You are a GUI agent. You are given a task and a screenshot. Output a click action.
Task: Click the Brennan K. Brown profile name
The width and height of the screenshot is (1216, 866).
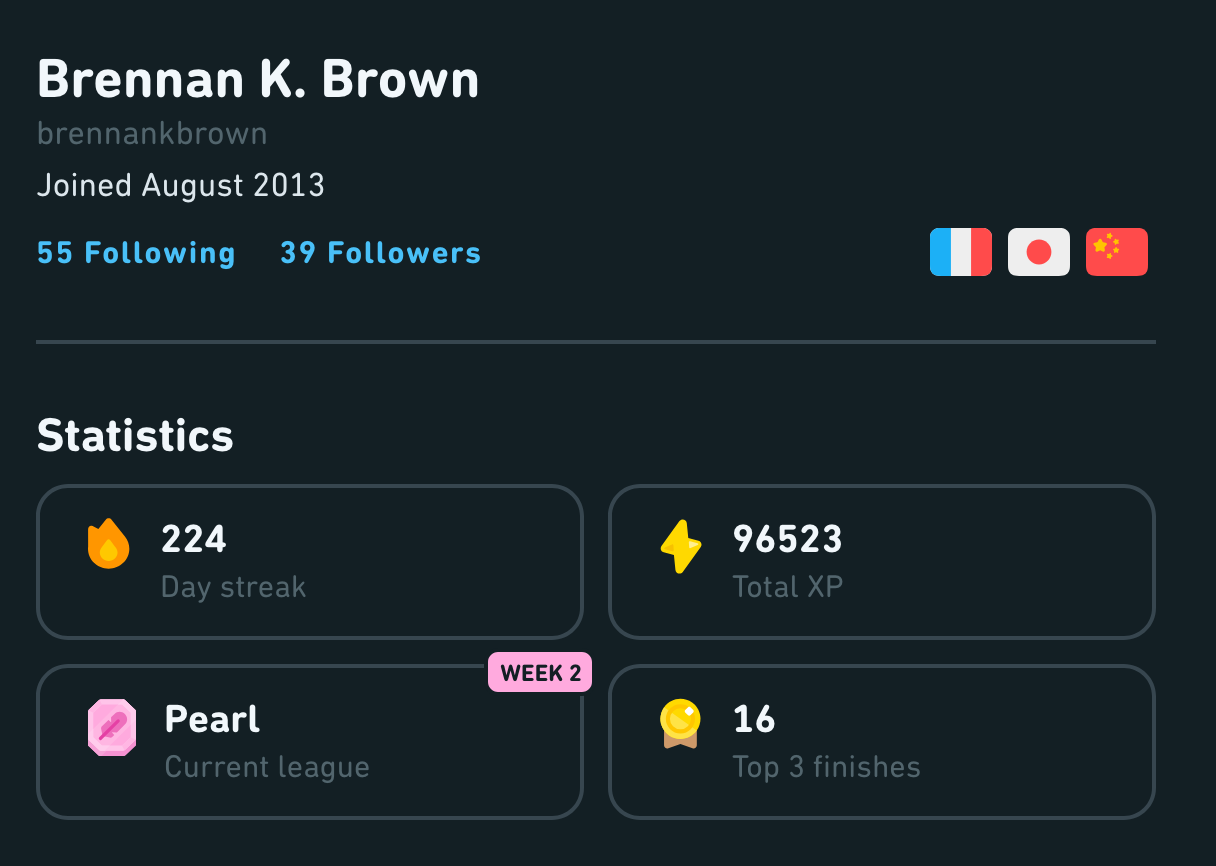[x=258, y=79]
